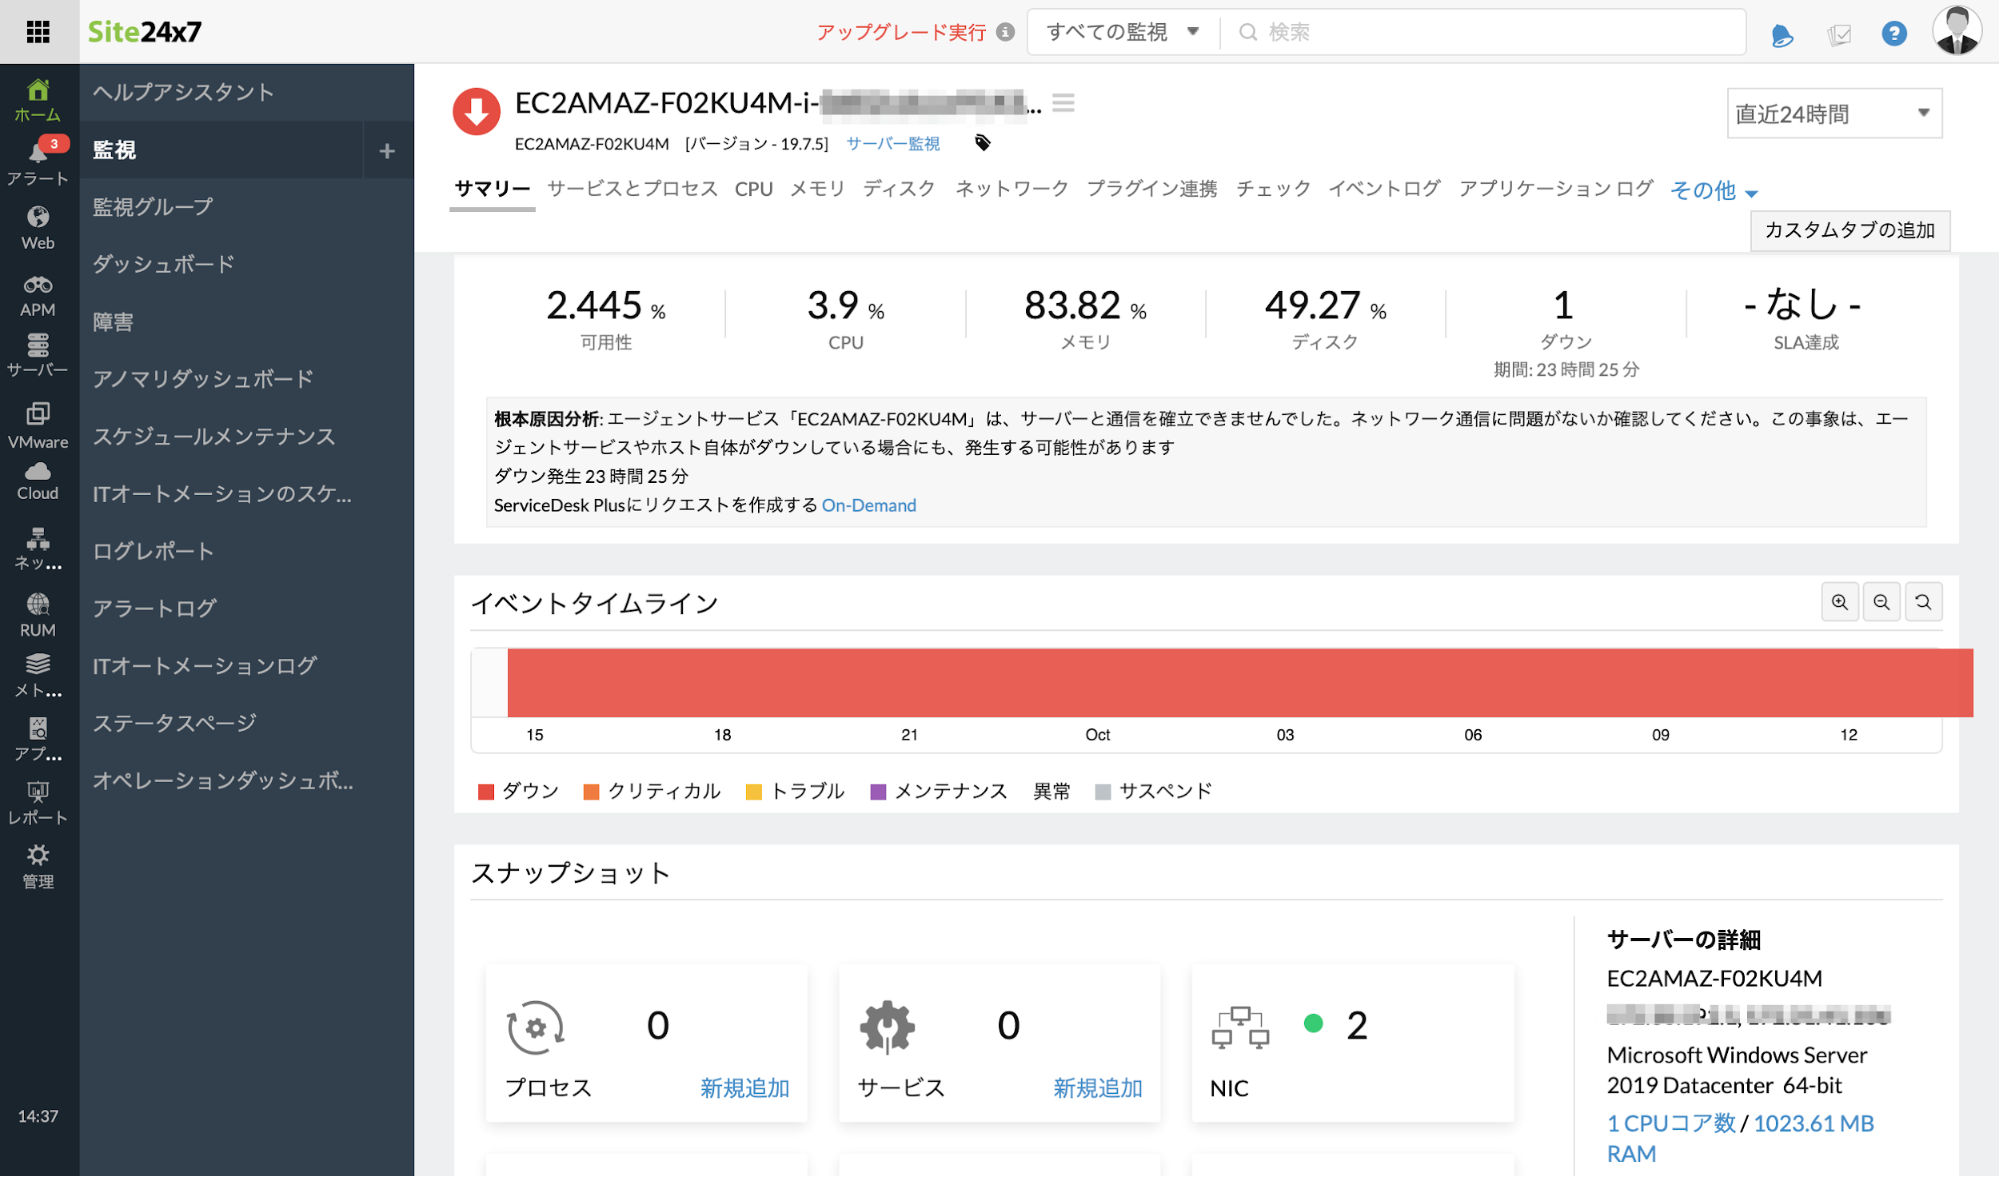Open 管理 admin gear icon
The width and height of the screenshot is (1999, 1177).
pyautogui.click(x=38, y=855)
